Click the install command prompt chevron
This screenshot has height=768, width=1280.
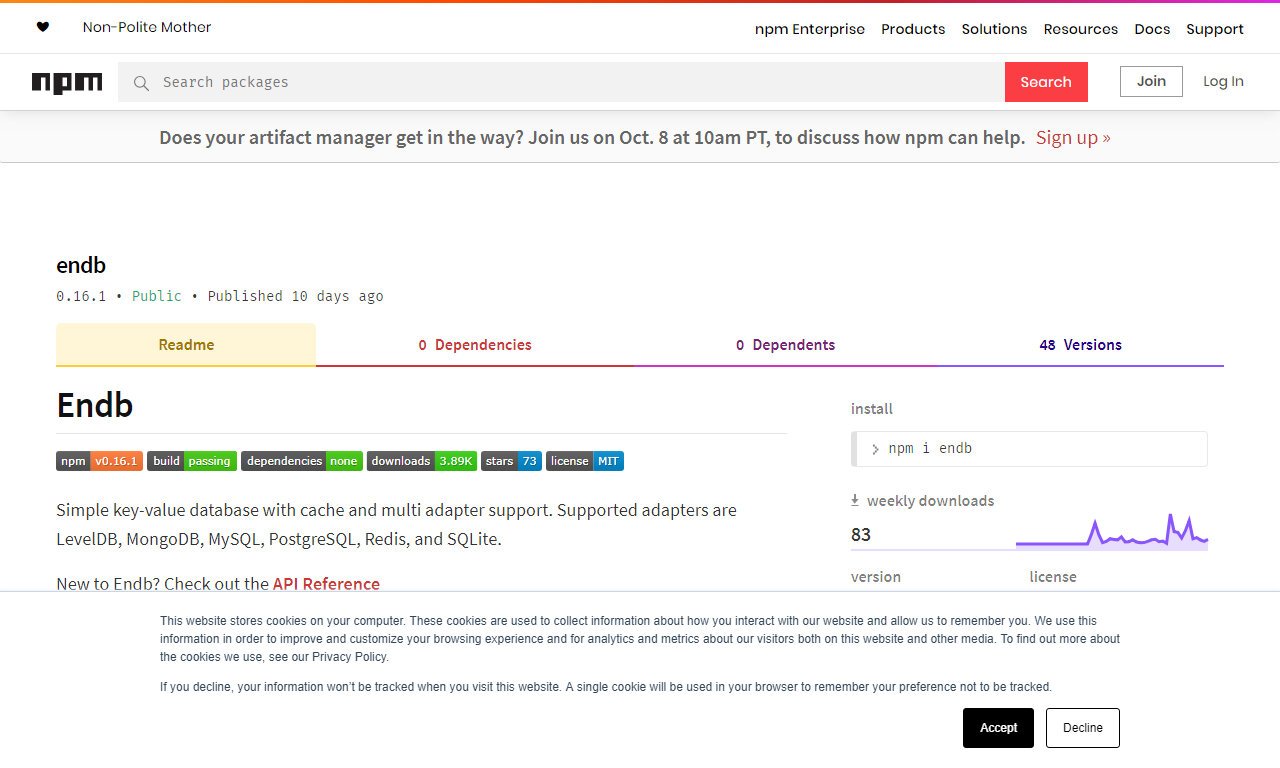pyautogui.click(x=875, y=449)
